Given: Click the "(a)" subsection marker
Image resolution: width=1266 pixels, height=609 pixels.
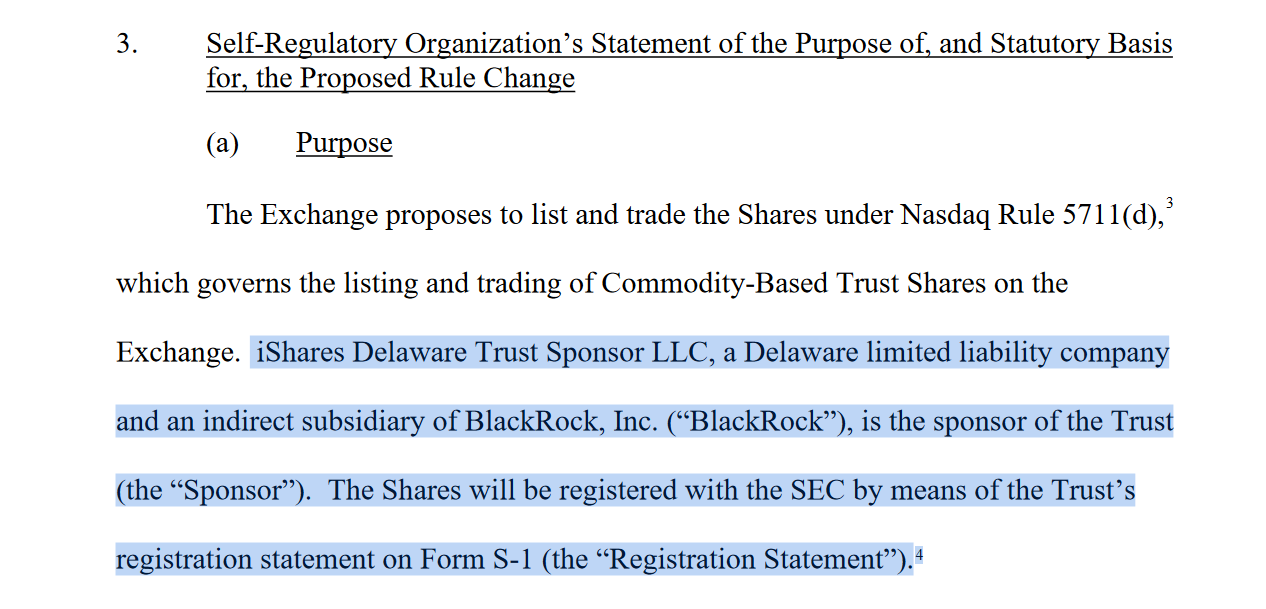Looking at the screenshot, I should [x=222, y=143].
